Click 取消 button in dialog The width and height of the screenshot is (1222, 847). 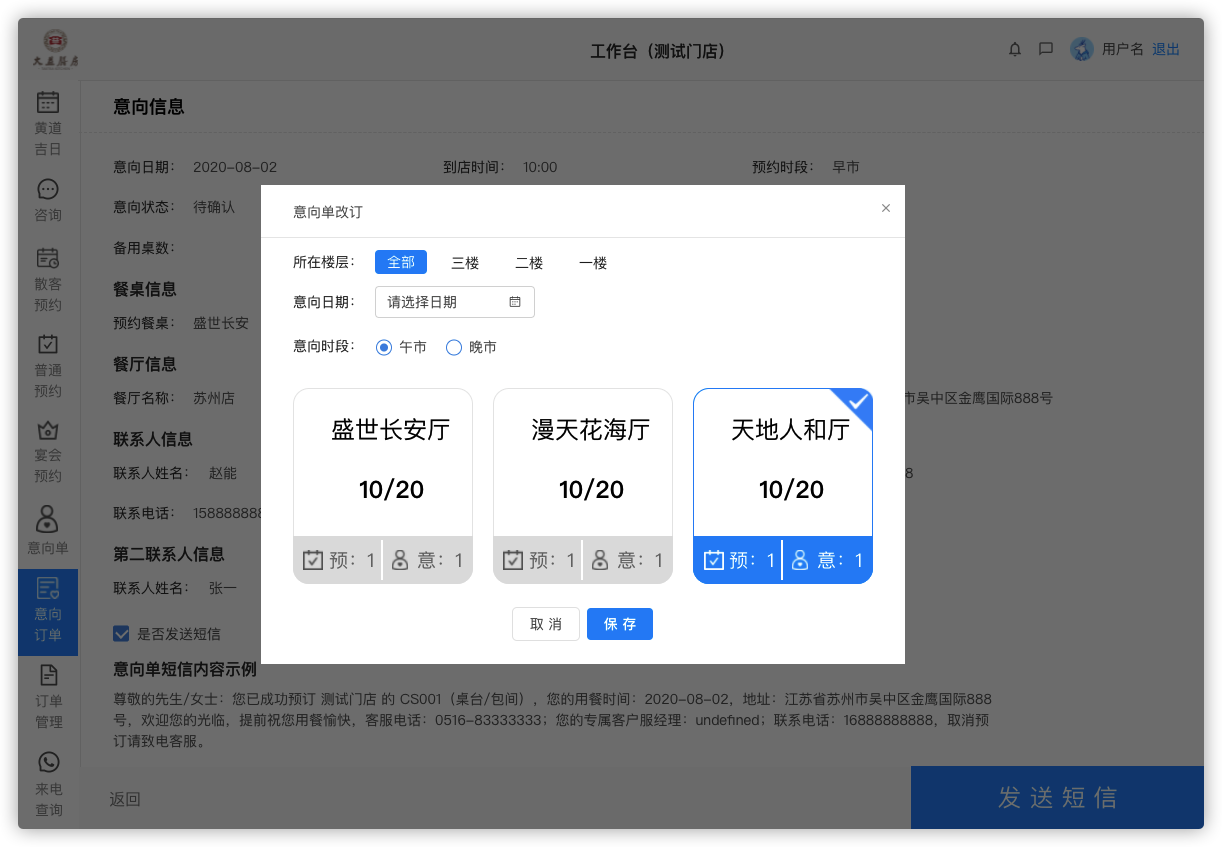pos(546,624)
